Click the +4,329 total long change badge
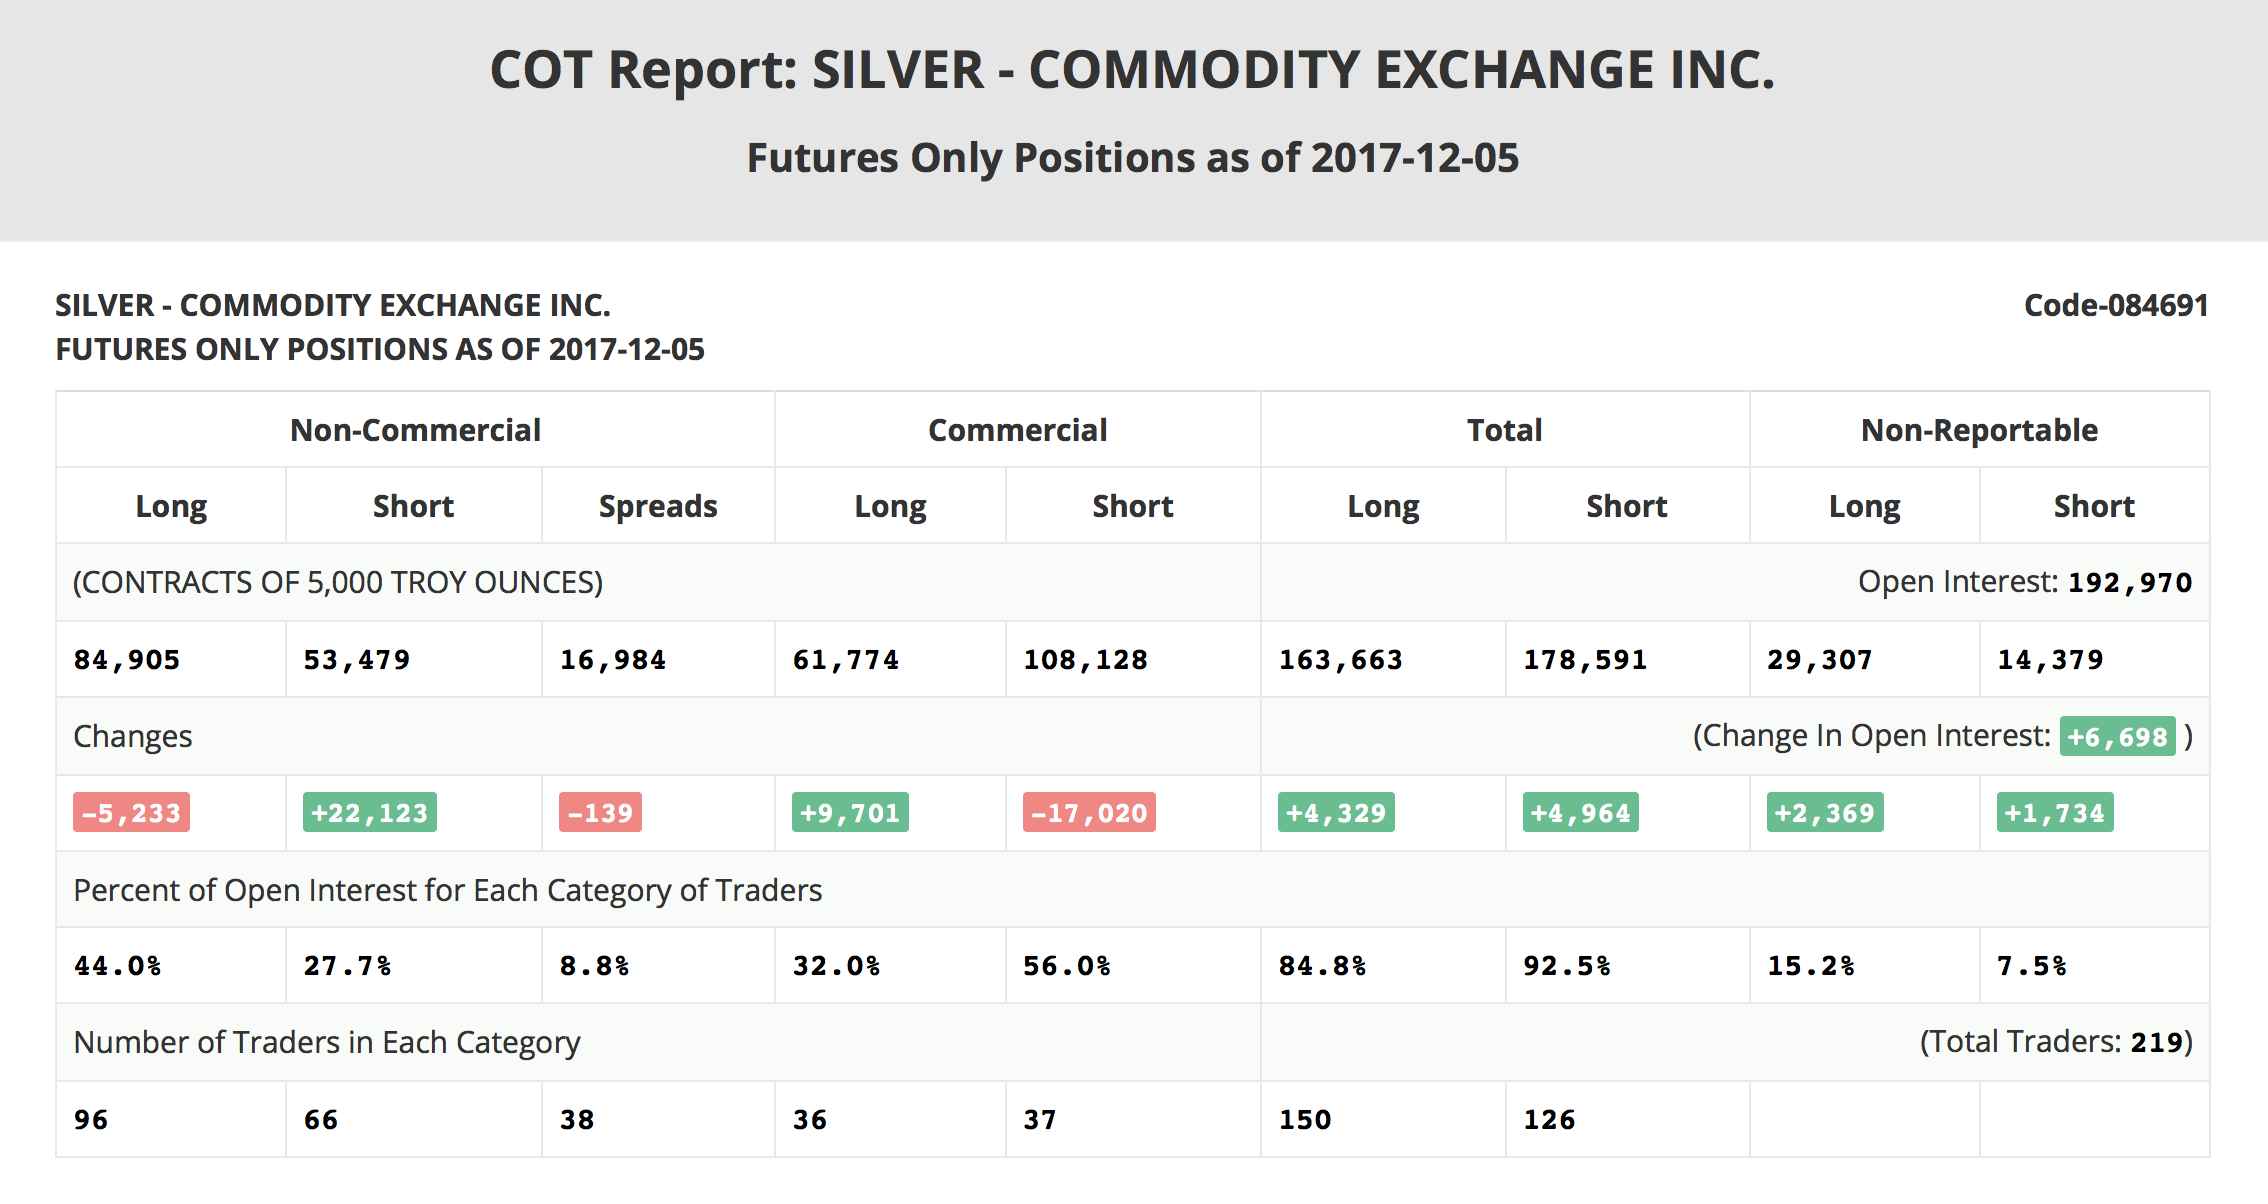Screen dimensions: 2268x1204 pyautogui.click(x=1336, y=813)
